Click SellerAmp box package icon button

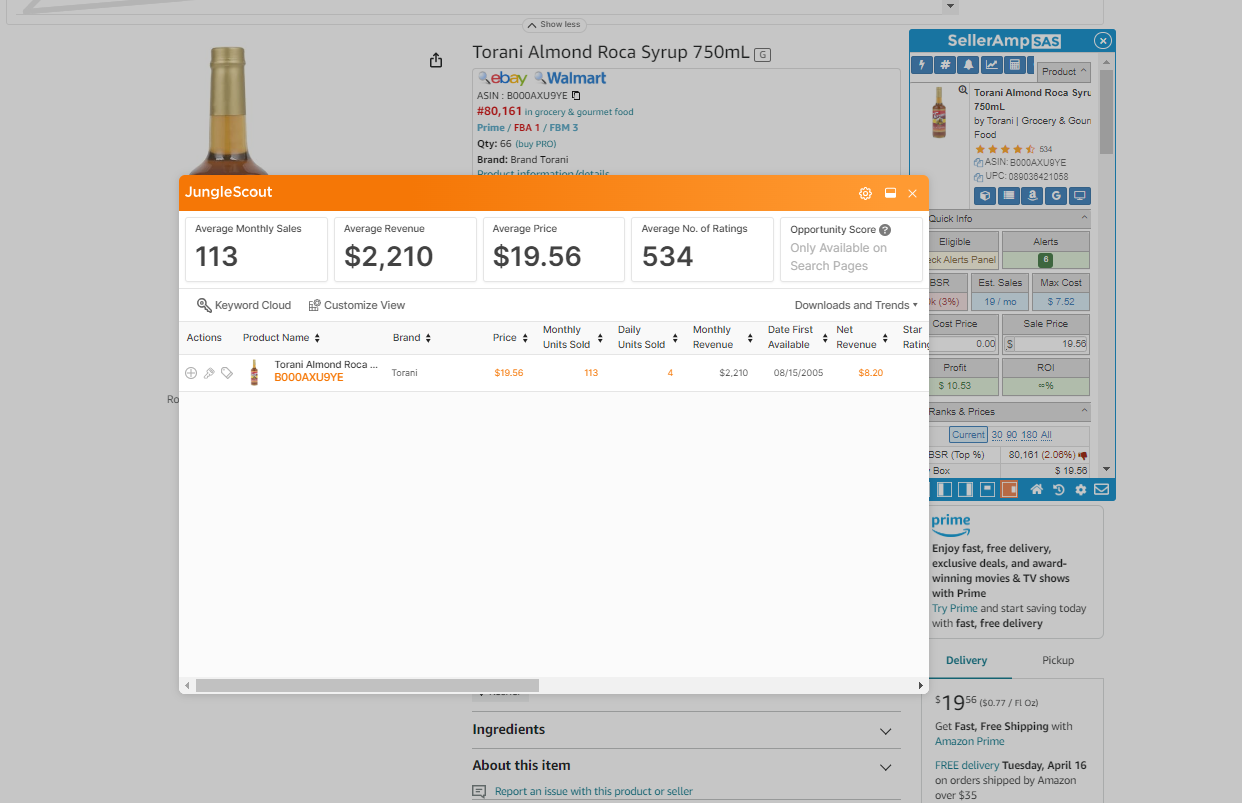pyautogui.click(x=984, y=196)
